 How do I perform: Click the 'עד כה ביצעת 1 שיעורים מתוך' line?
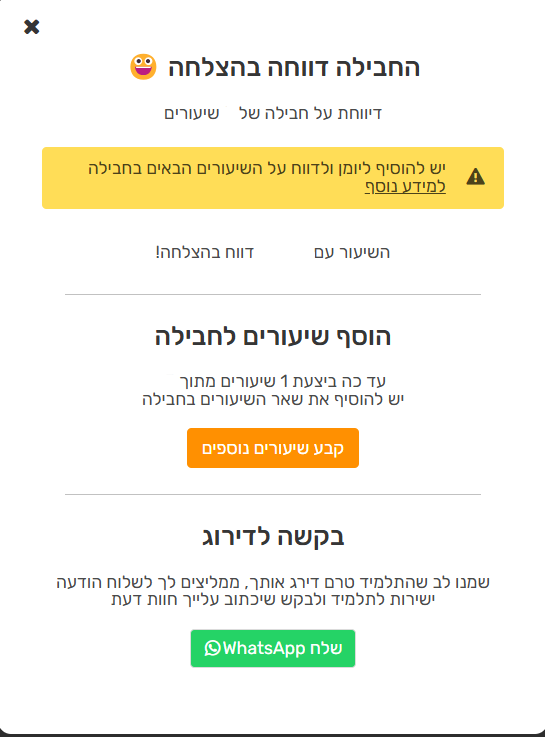coord(282,381)
